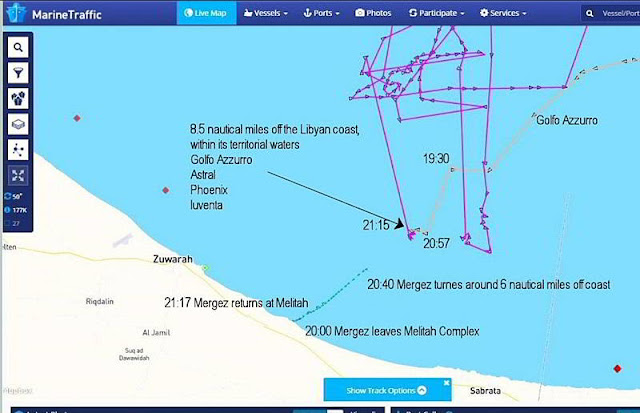
Task: Click red diamond marker near Sabrata coast
Action: (x=617, y=369)
